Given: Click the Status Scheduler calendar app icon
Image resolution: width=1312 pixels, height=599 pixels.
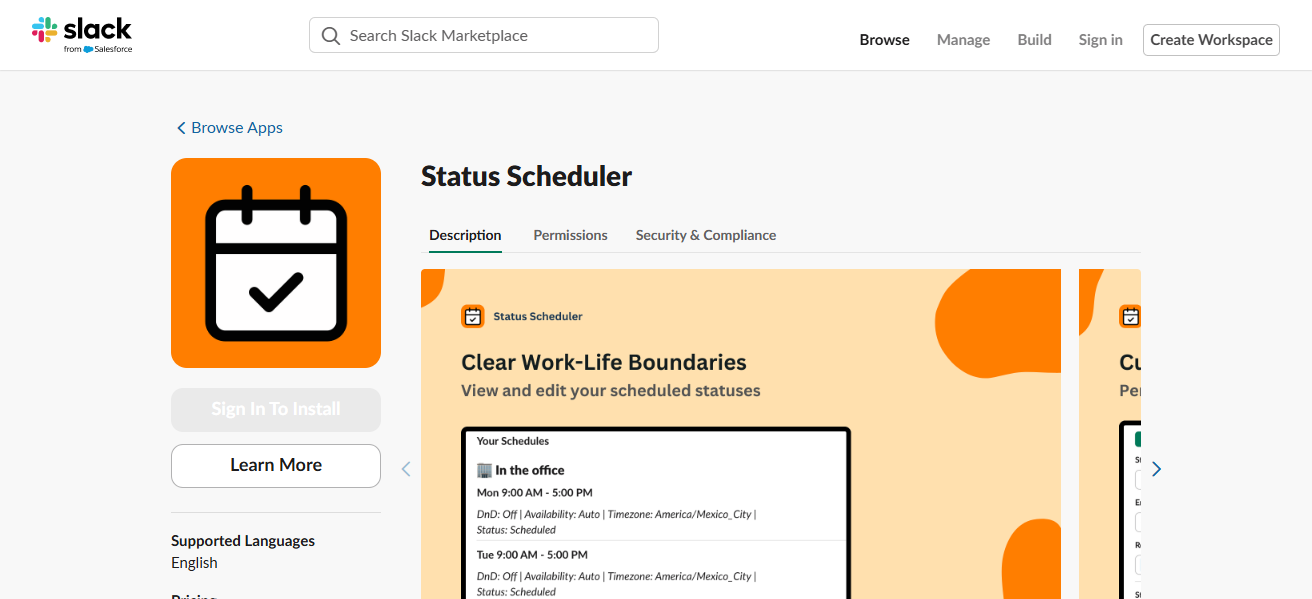Looking at the screenshot, I should tap(276, 263).
